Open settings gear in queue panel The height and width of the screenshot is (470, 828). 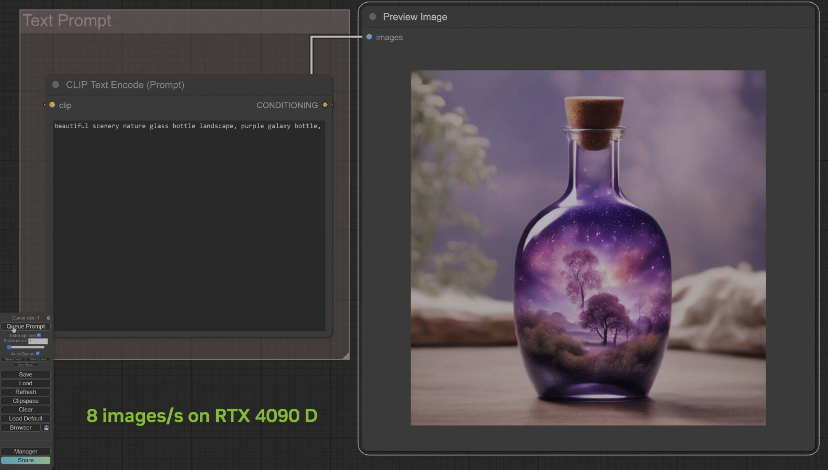[x=48, y=318]
